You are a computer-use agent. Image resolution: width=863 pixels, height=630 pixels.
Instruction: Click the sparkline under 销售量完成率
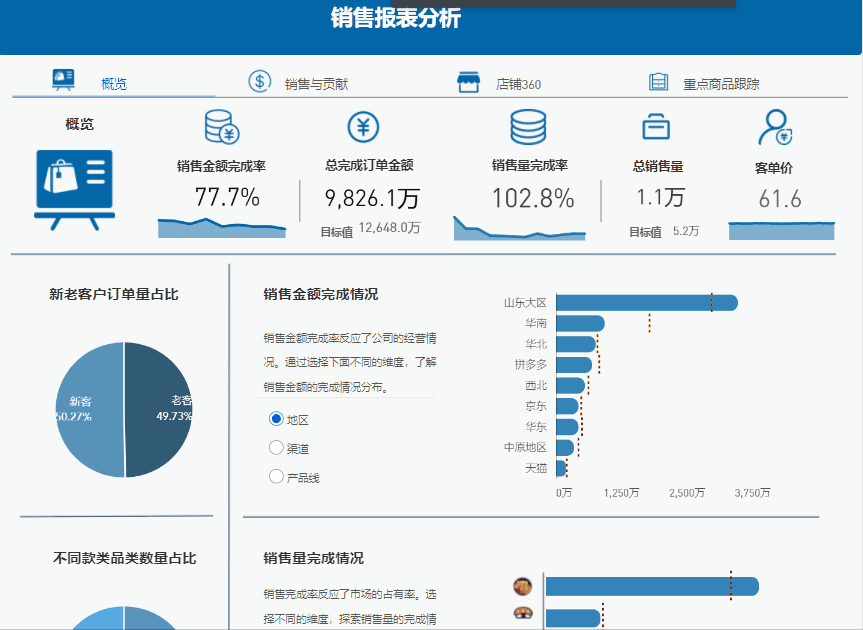click(520, 228)
